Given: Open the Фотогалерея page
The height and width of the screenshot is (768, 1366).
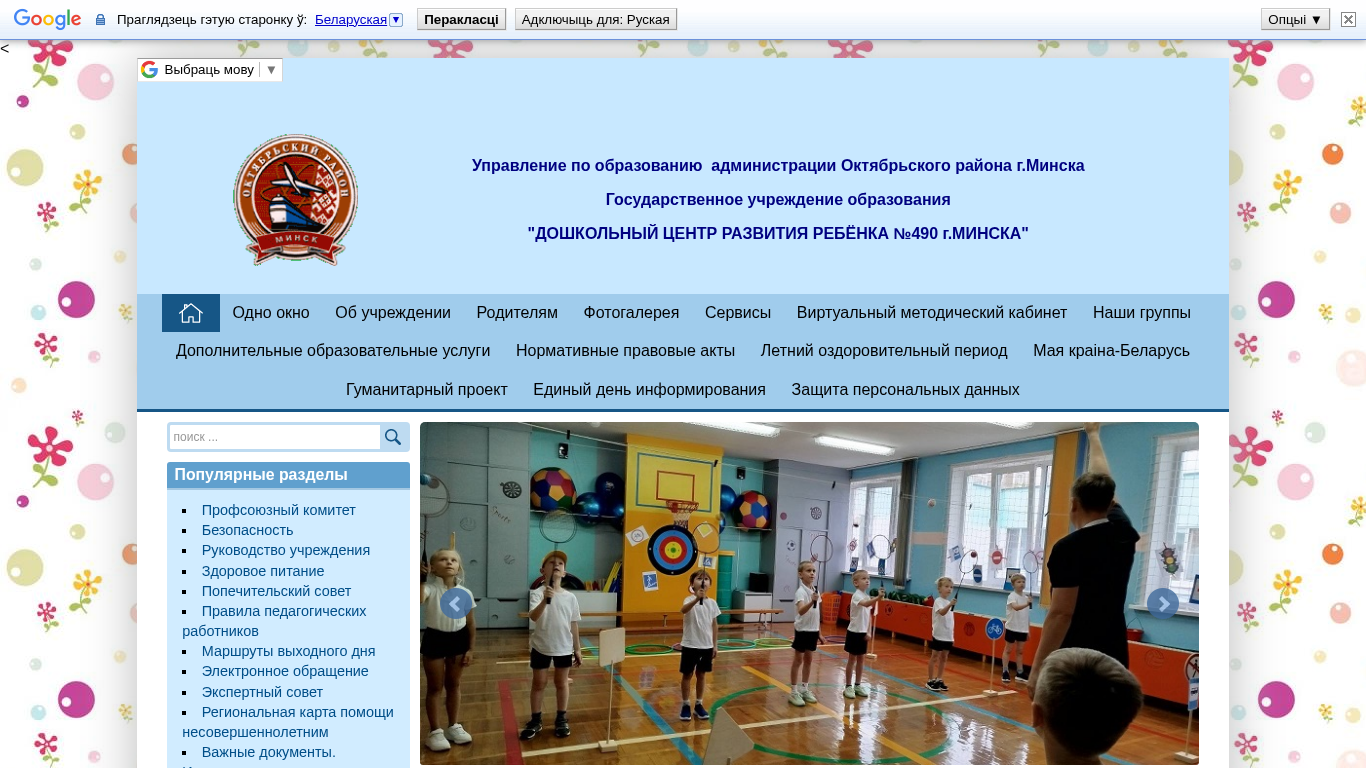Looking at the screenshot, I should (631, 313).
